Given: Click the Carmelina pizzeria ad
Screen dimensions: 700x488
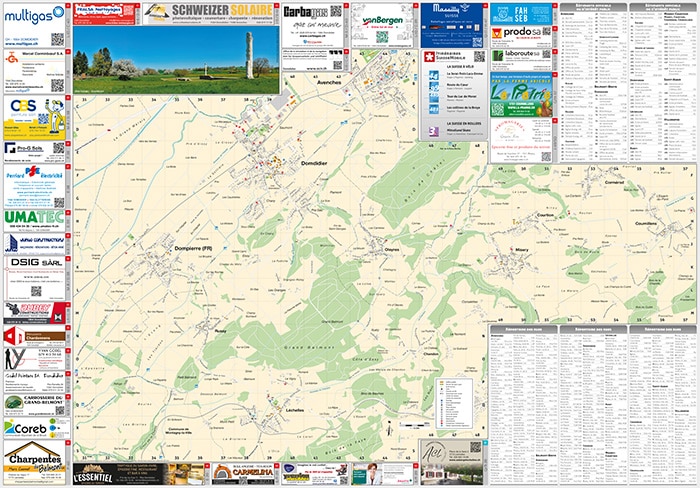Looking at the screenshot, I should pos(243,474).
